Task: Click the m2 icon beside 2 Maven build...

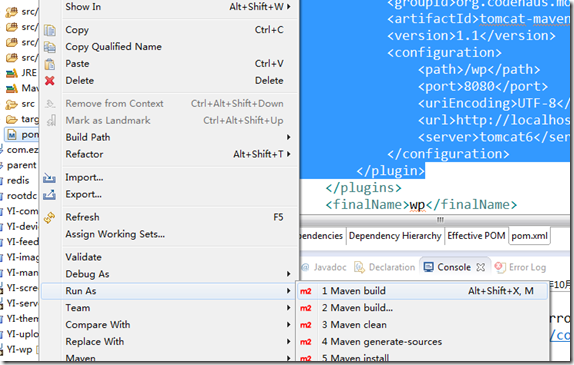Action: pyautogui.click(x=306, y=308)
